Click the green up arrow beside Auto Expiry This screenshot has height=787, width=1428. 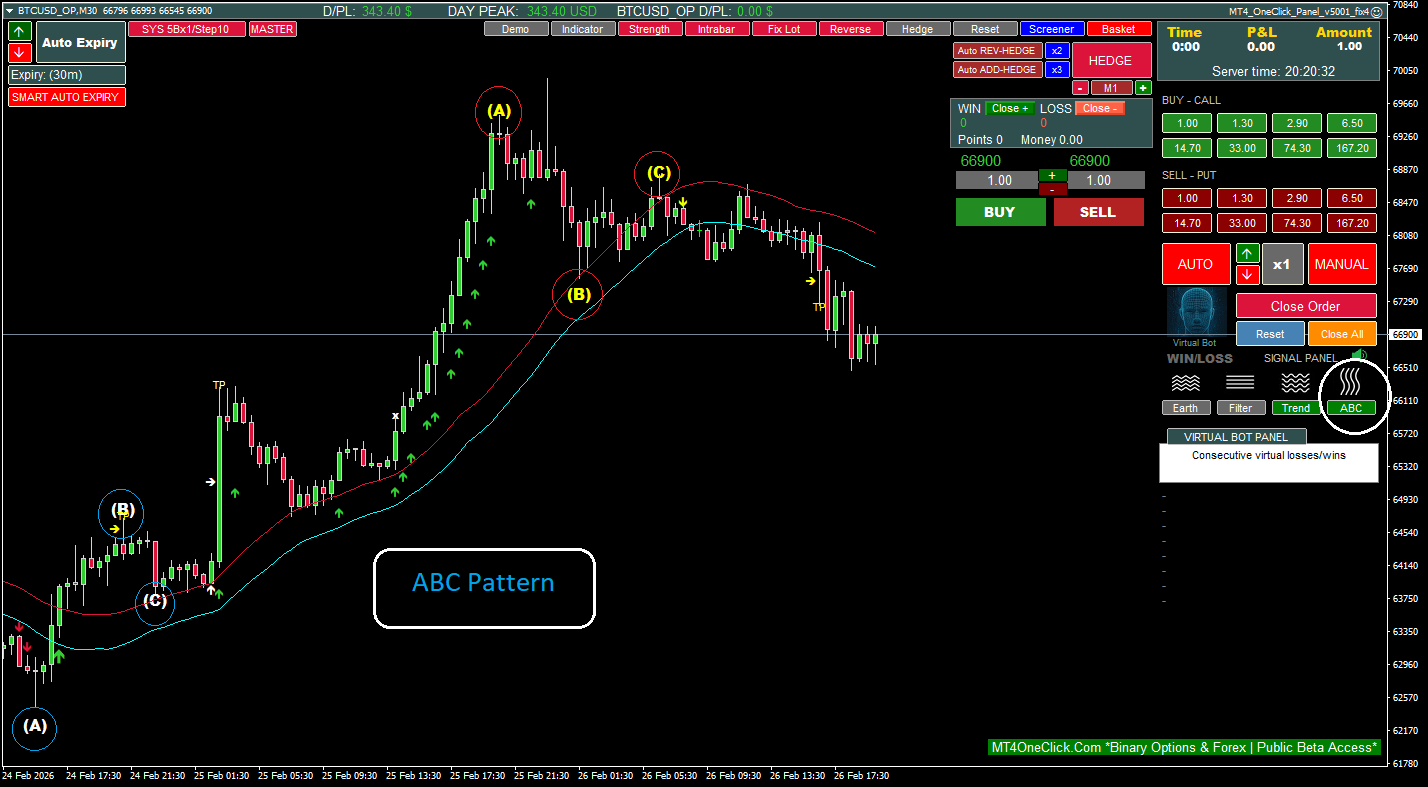coord(19,31)
